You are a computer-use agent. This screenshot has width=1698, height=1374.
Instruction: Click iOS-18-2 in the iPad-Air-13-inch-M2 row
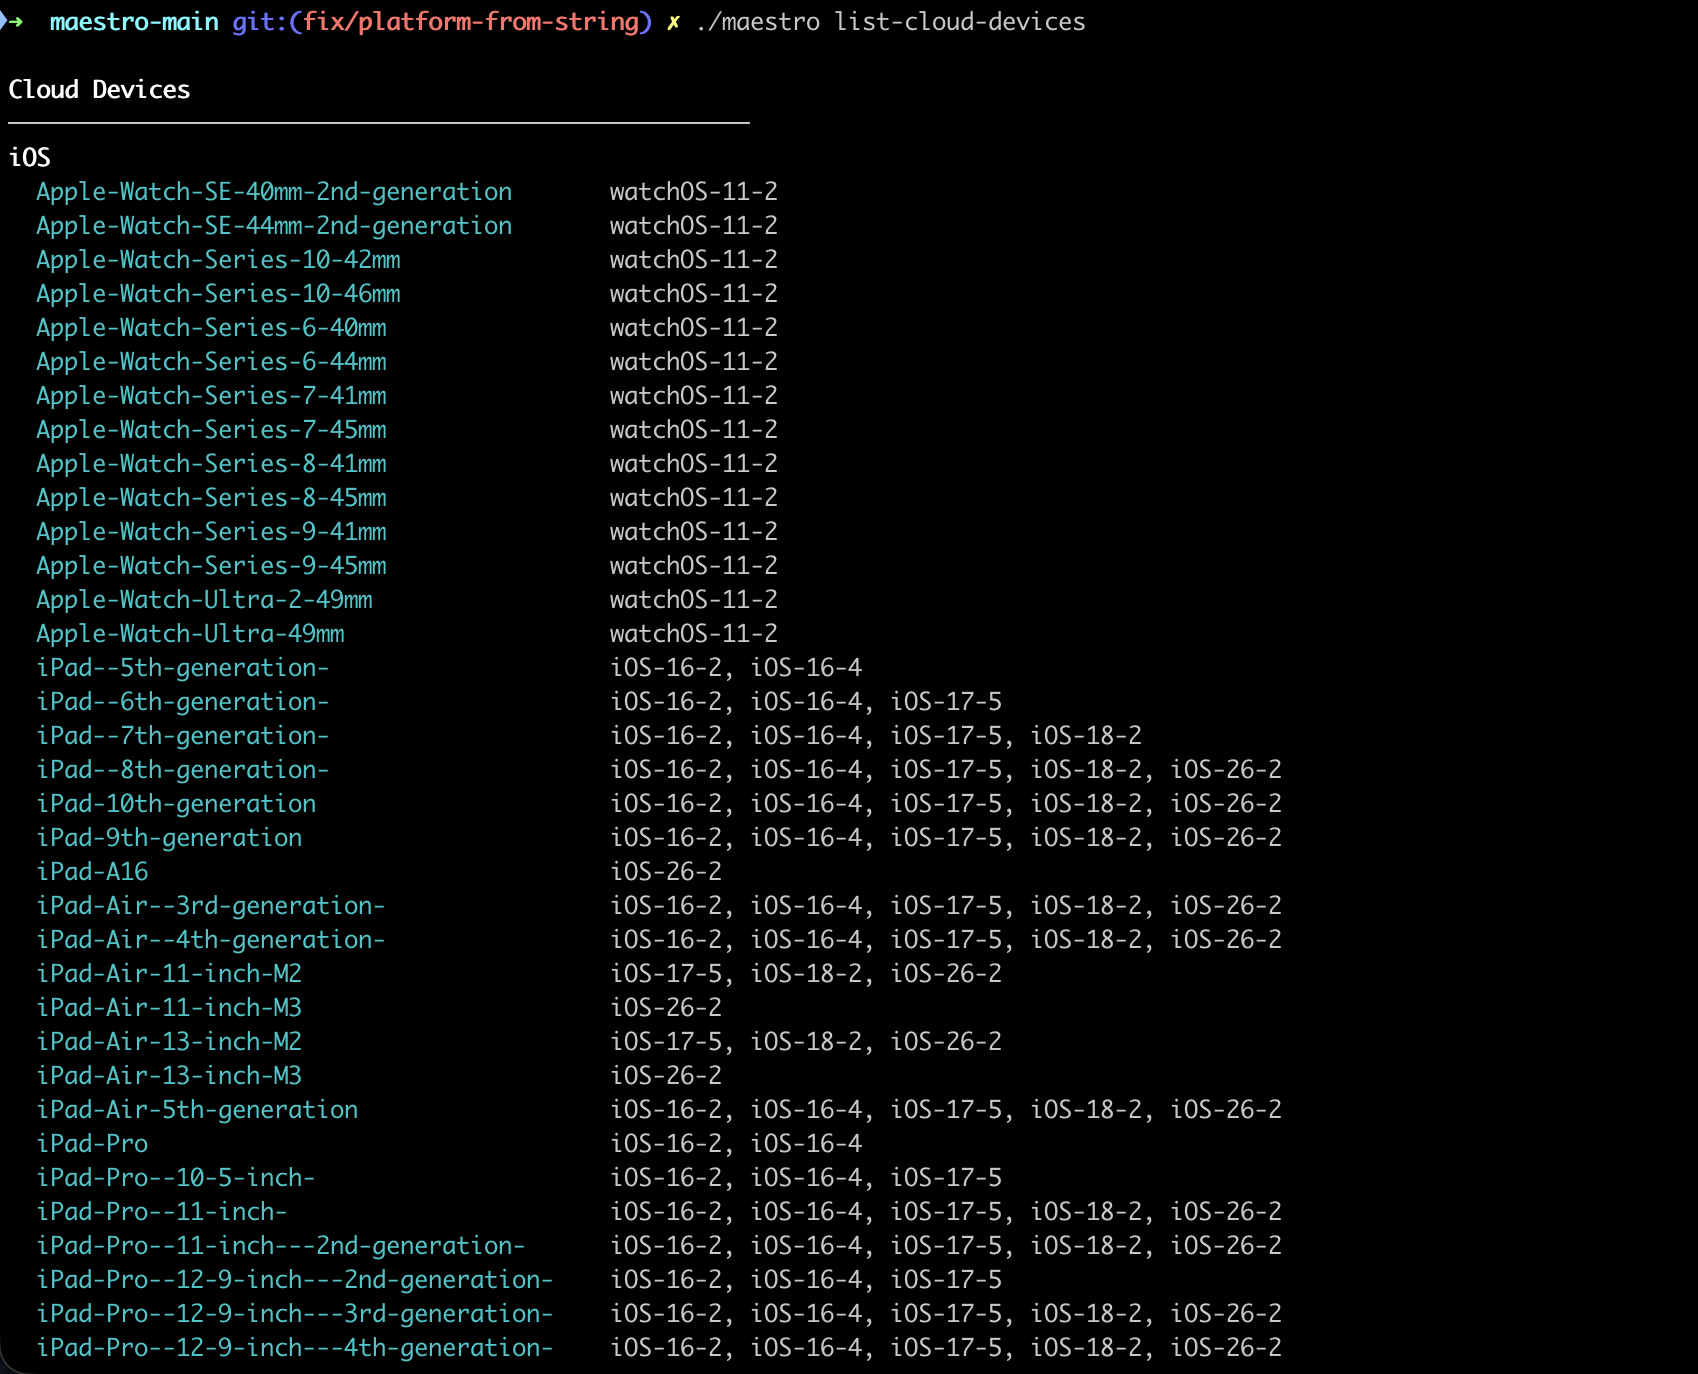tap(806, 1042)
